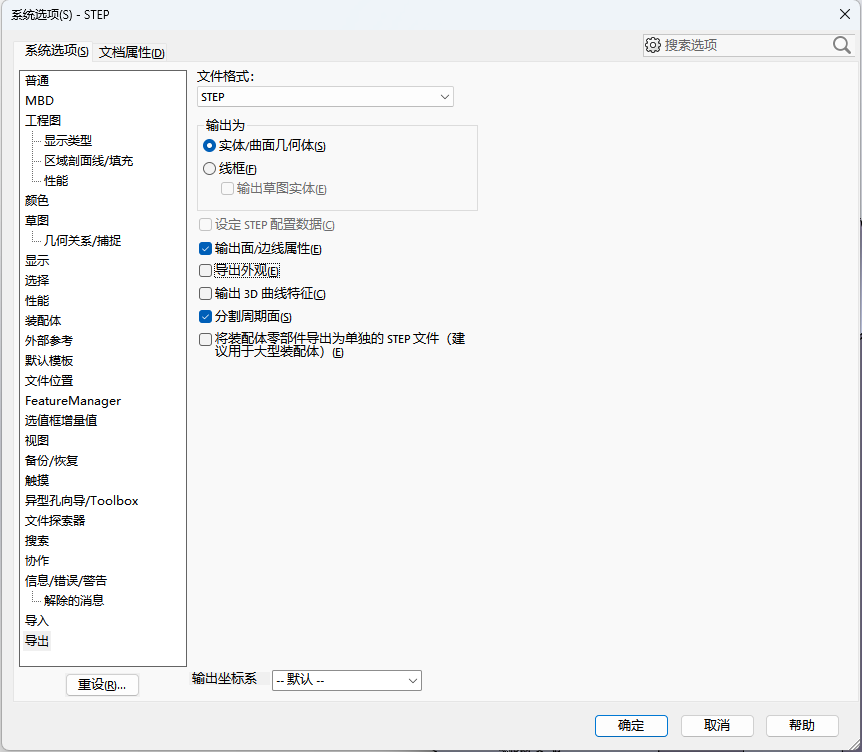Switch to 系统选项 tab

[x=56, y=51]
